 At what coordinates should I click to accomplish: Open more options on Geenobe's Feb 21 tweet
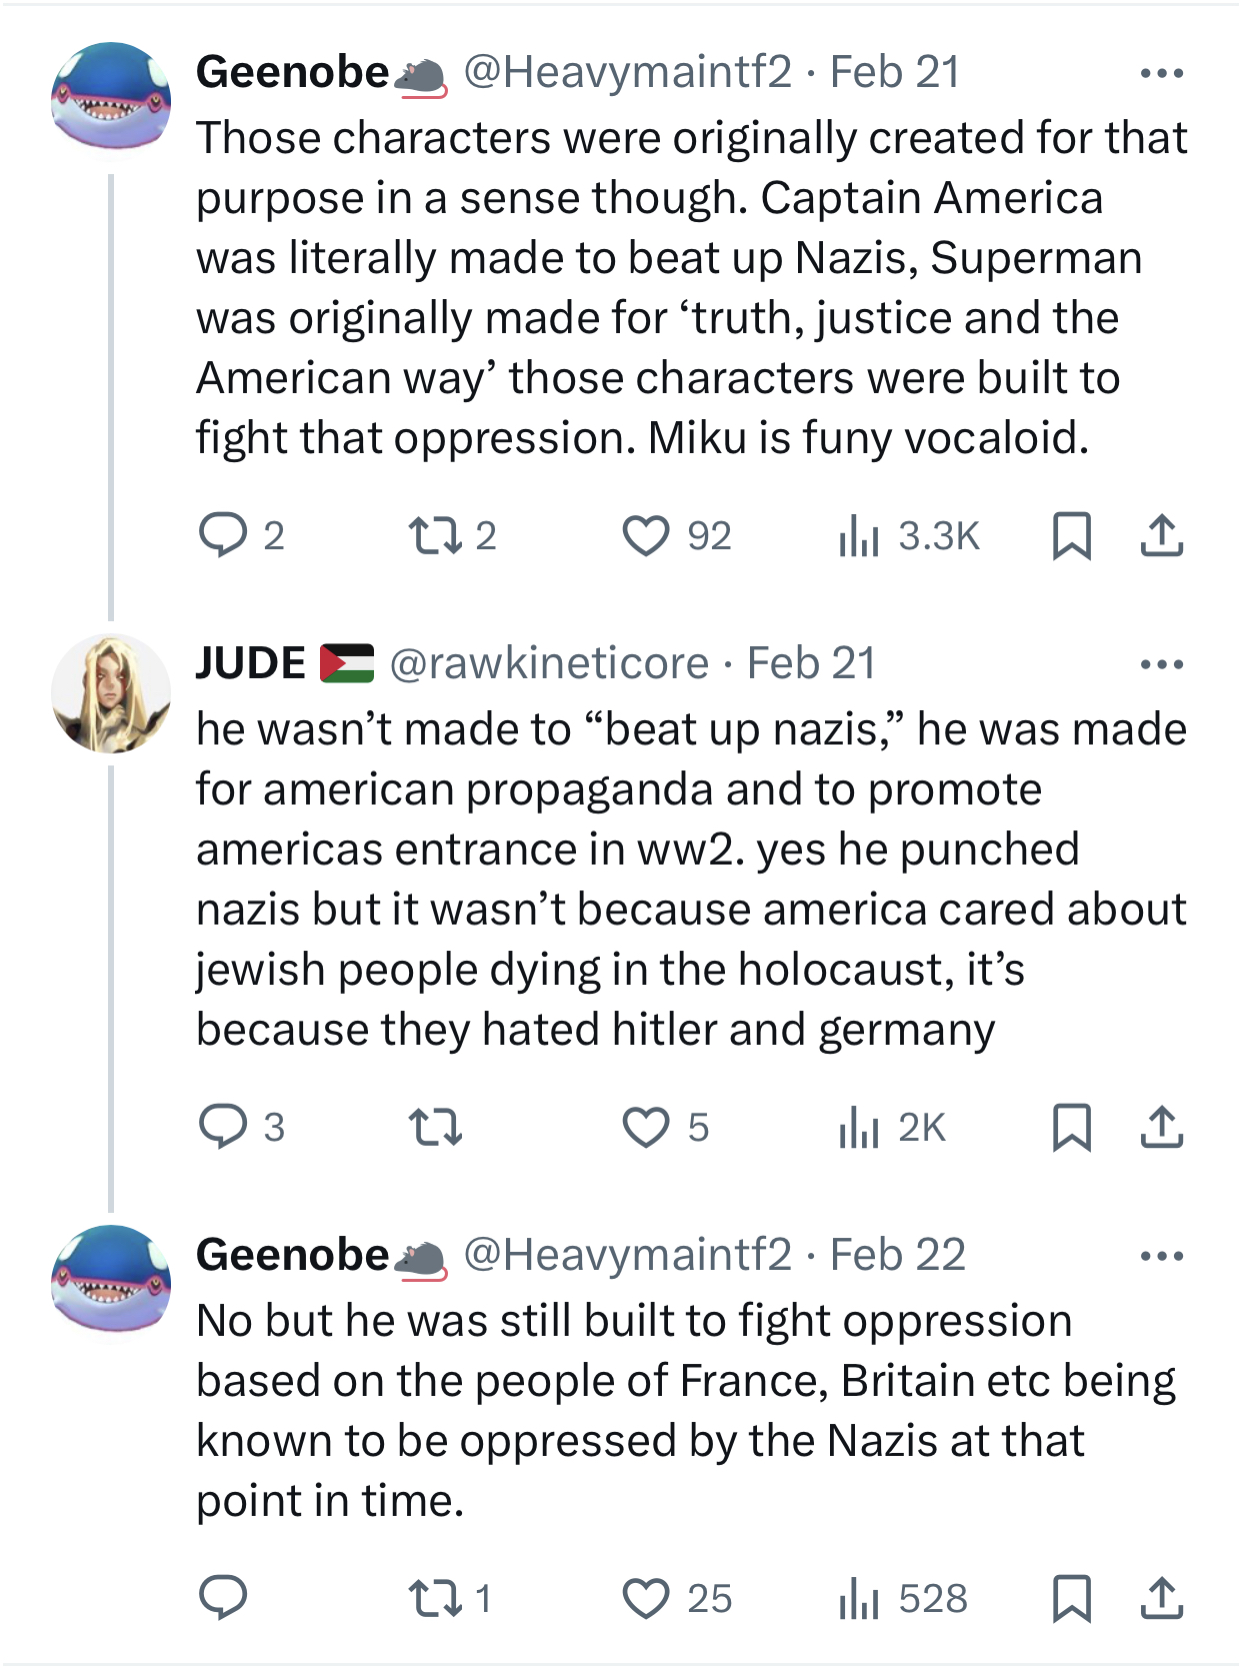click(x=1161, y=73)
